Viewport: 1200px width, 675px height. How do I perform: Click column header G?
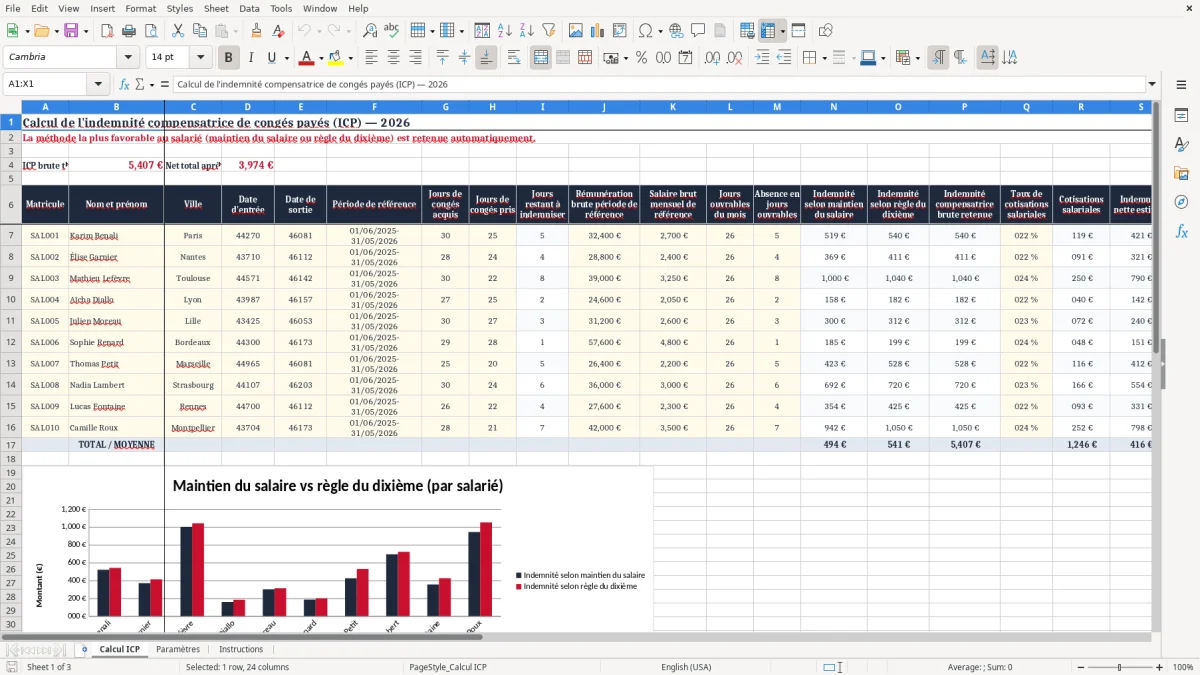pyautogui.click(x=445, y=107)
